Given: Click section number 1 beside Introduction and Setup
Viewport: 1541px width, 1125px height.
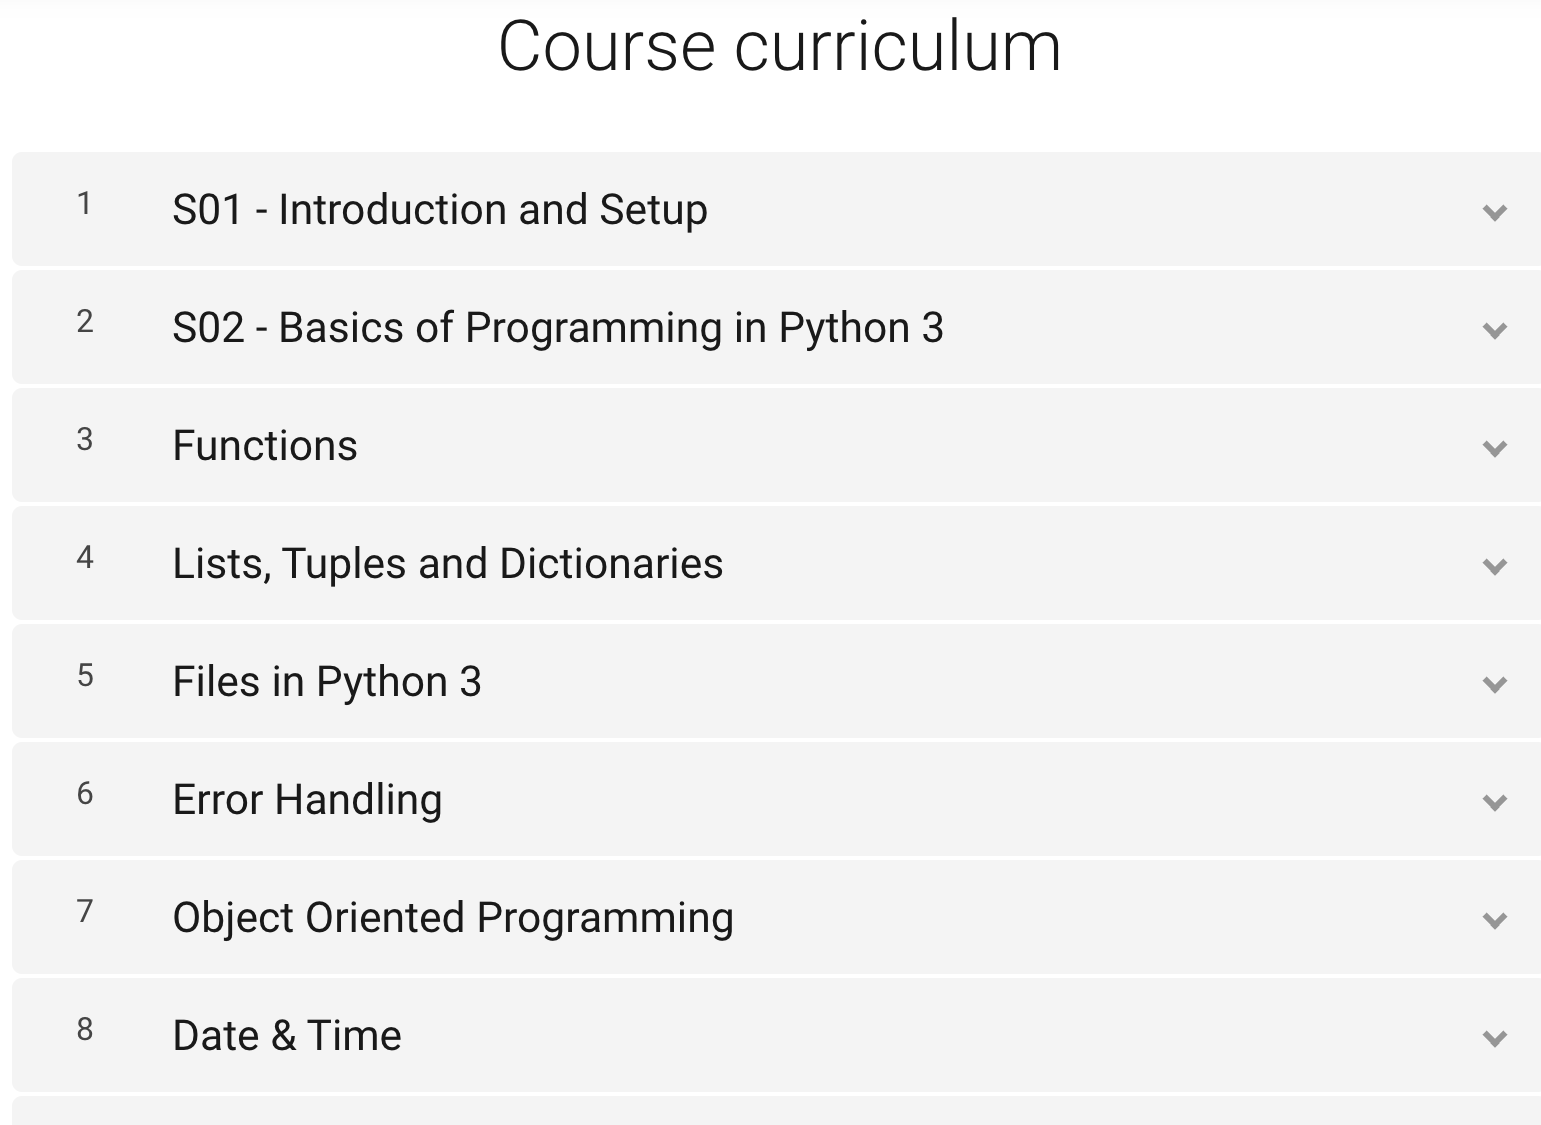Looking at the screenshot, I should [85, 204].
